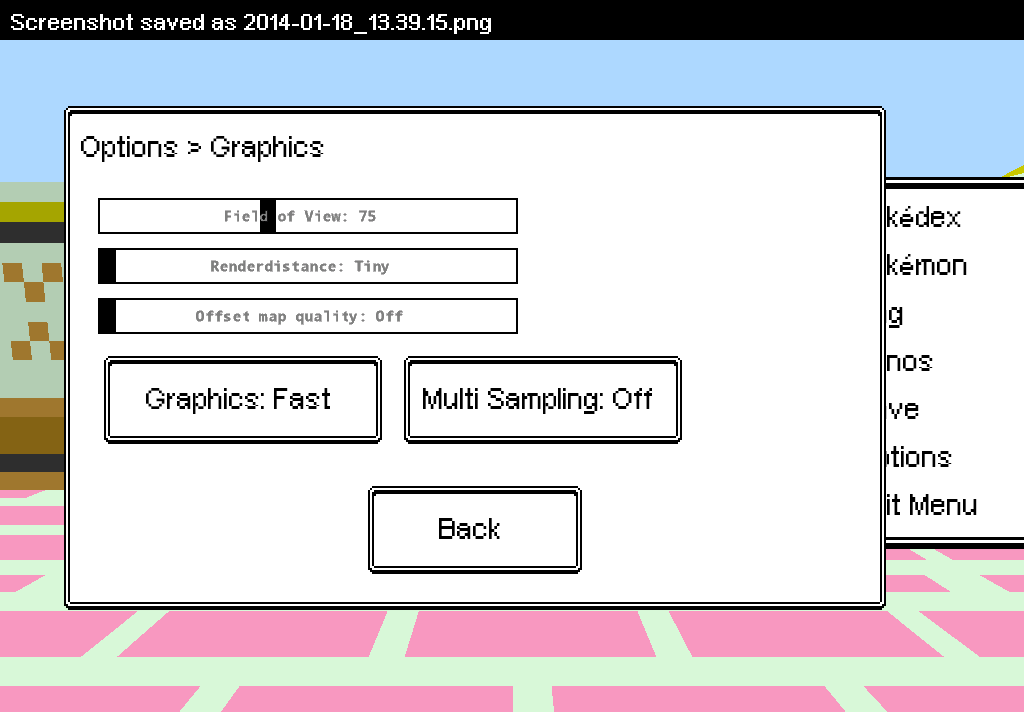Open the Options menu entry
Viewport: 1024px width, 712px height.
[x=919, y=457]
